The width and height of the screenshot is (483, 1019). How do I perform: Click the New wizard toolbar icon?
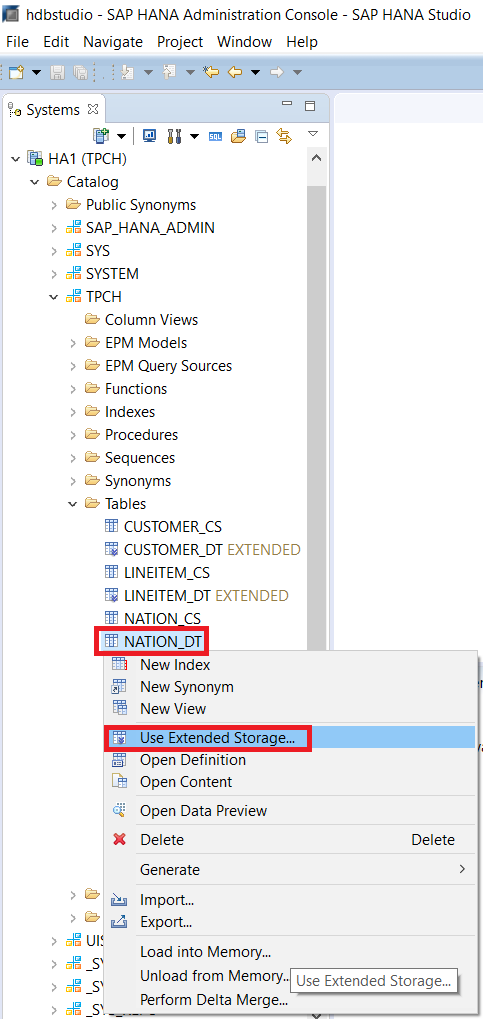coord(16,72)
